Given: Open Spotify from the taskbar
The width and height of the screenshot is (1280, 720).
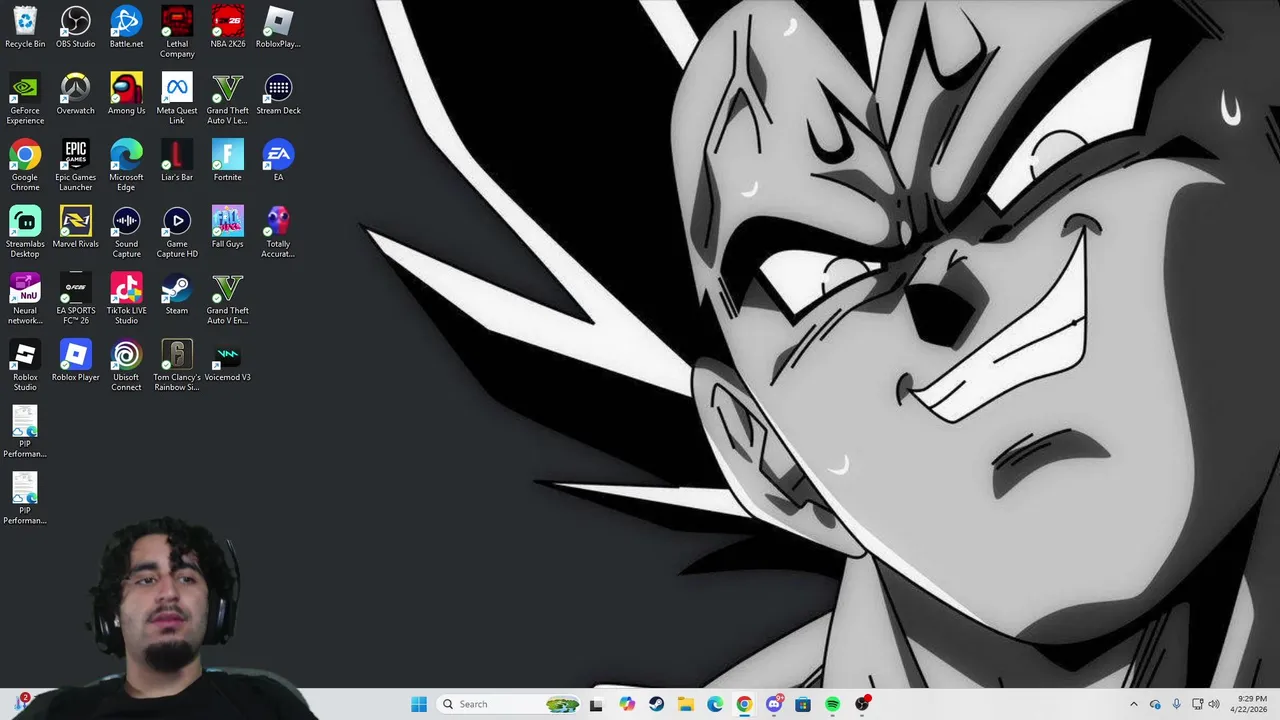Looking at the screenshot, I should [x=833, y=704].
